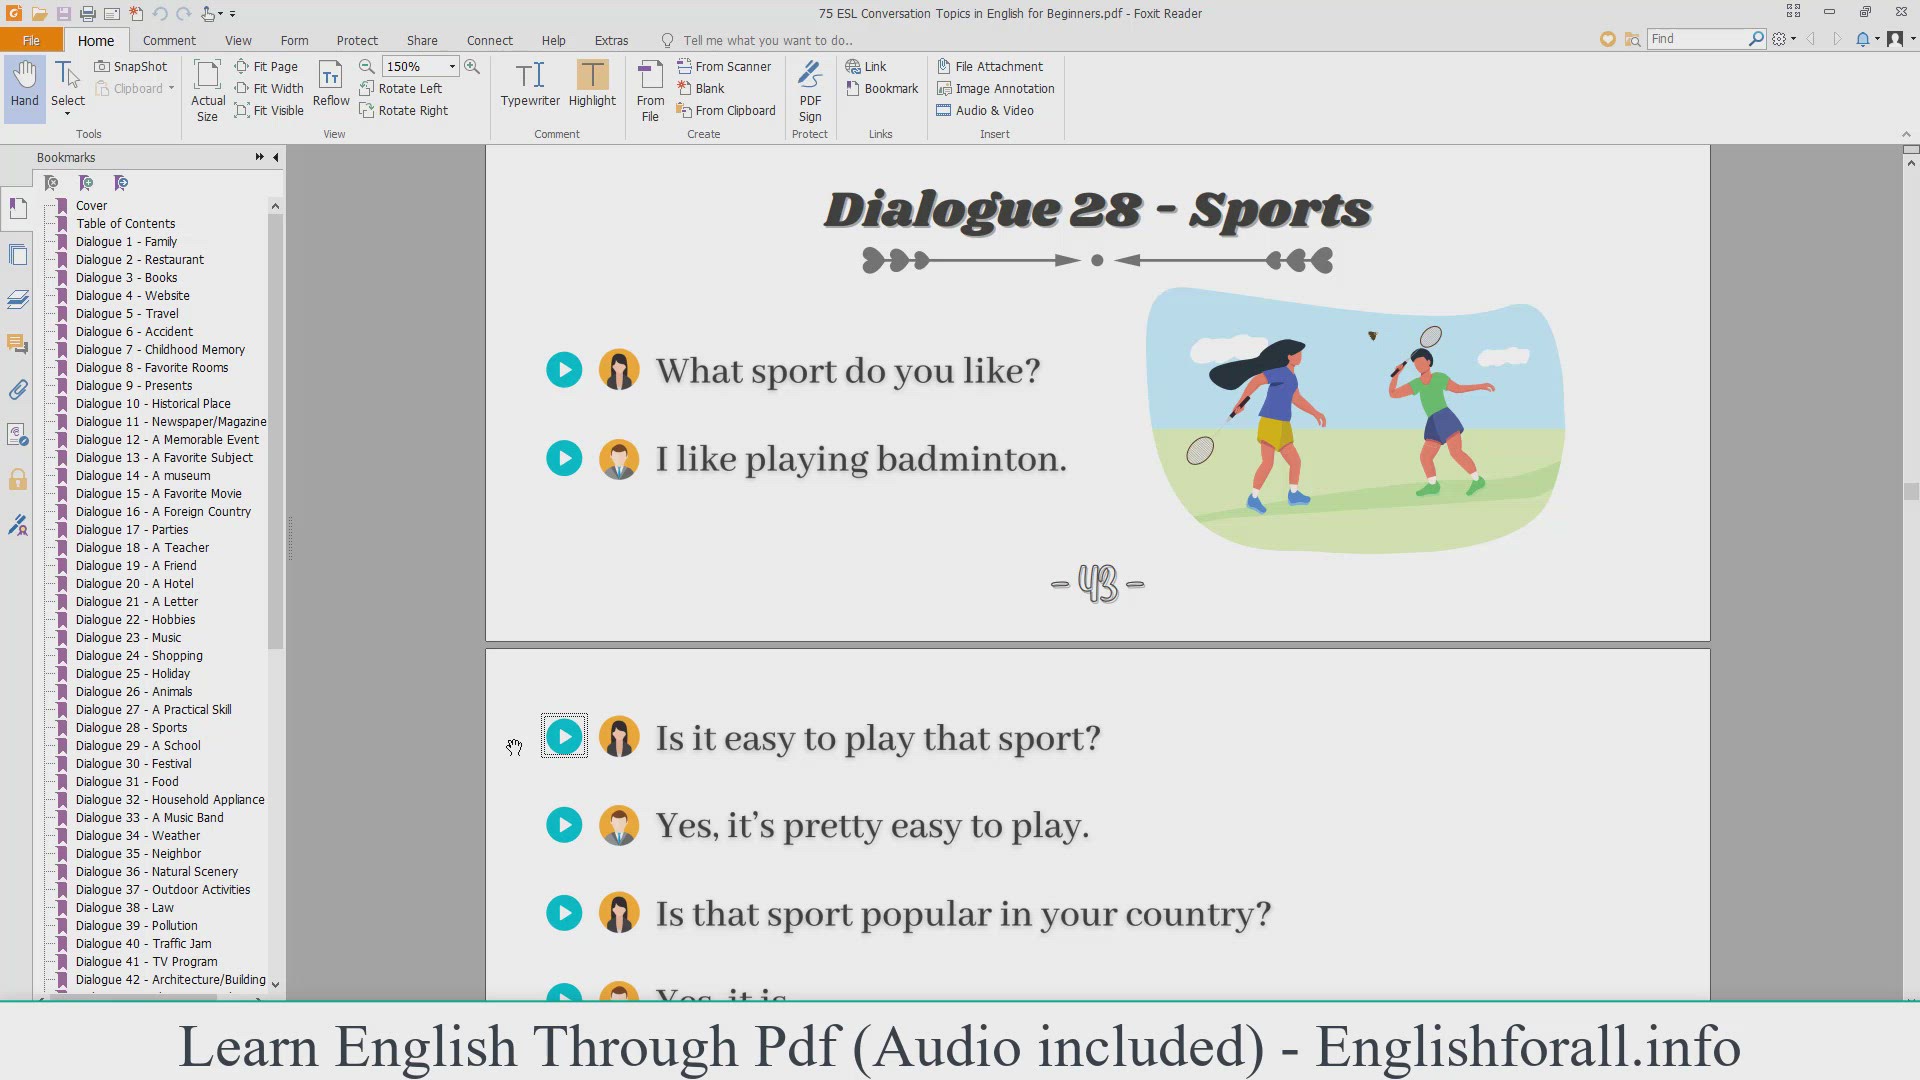Click the SnapShot tool icon
Screen dimensions: 1920x1080
tap(102, 66)
